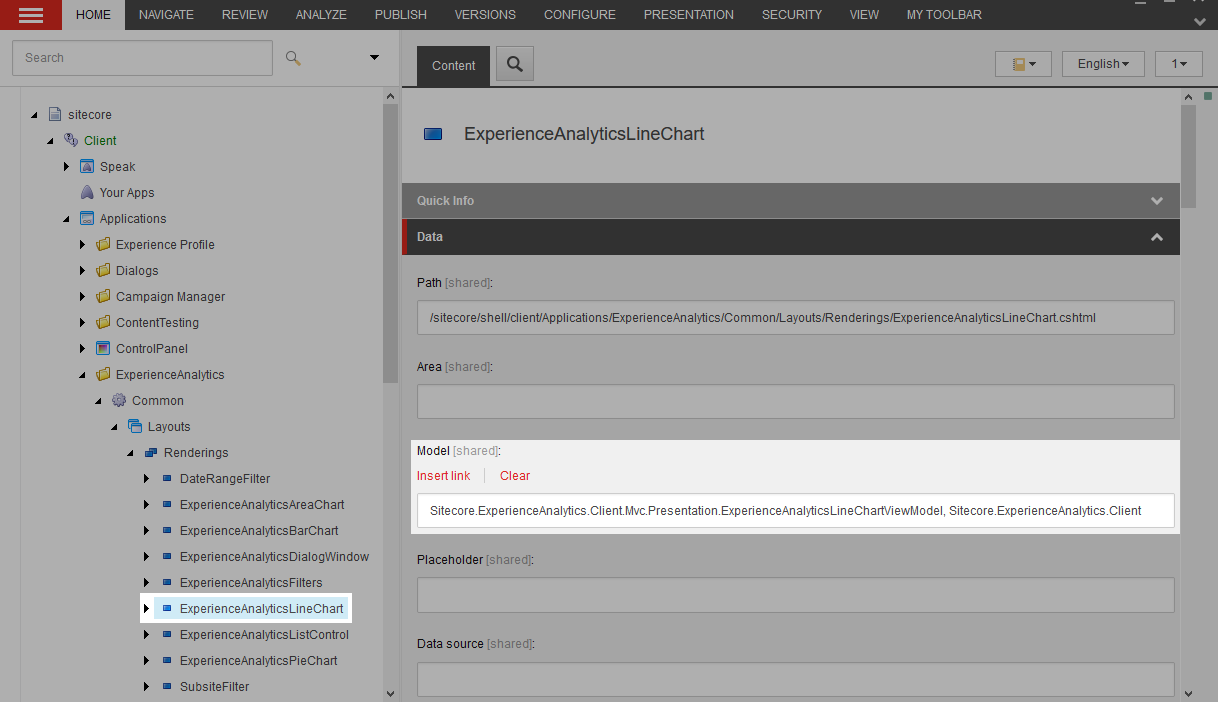Click the DateRangeFilter rendering icon

tap(167, 478)
